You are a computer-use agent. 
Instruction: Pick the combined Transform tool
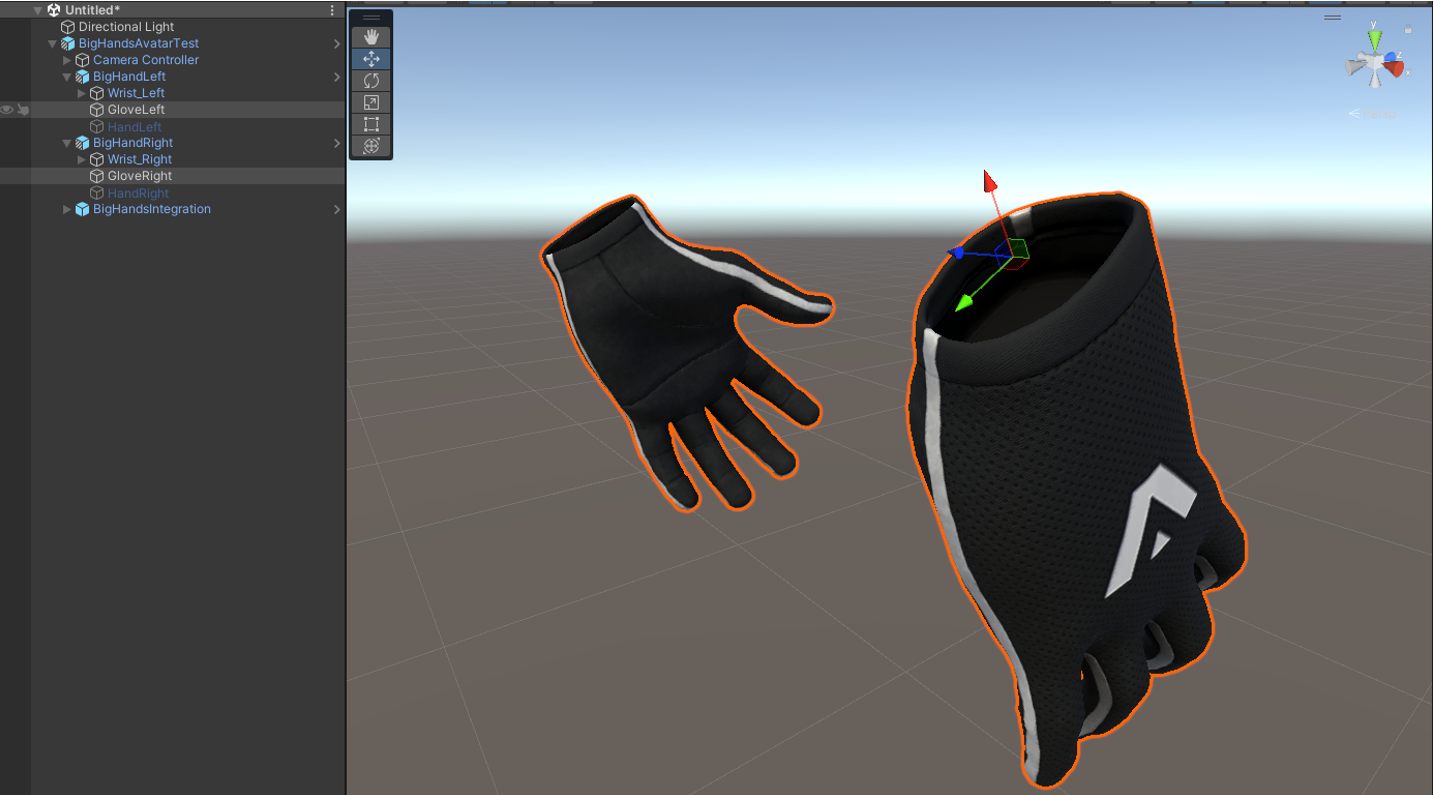[x=371, y=146]
